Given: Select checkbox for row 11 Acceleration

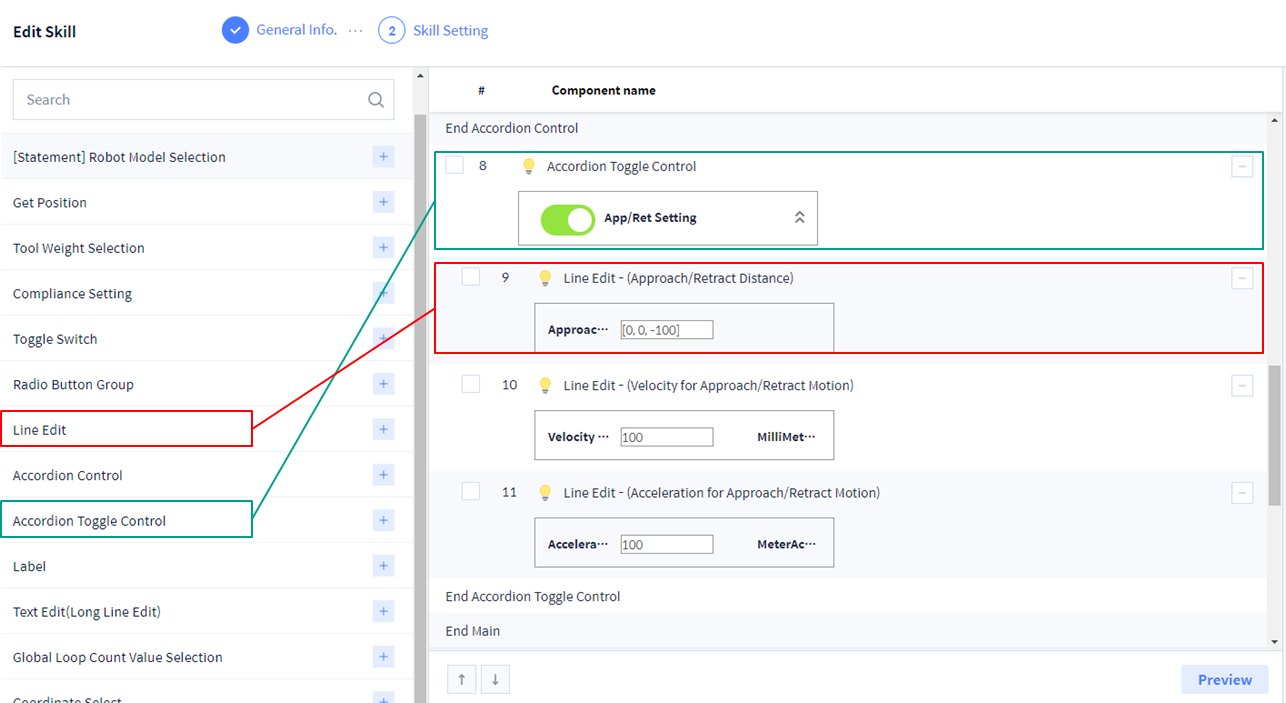Looking at the screenshot, I should click(471, 492).
